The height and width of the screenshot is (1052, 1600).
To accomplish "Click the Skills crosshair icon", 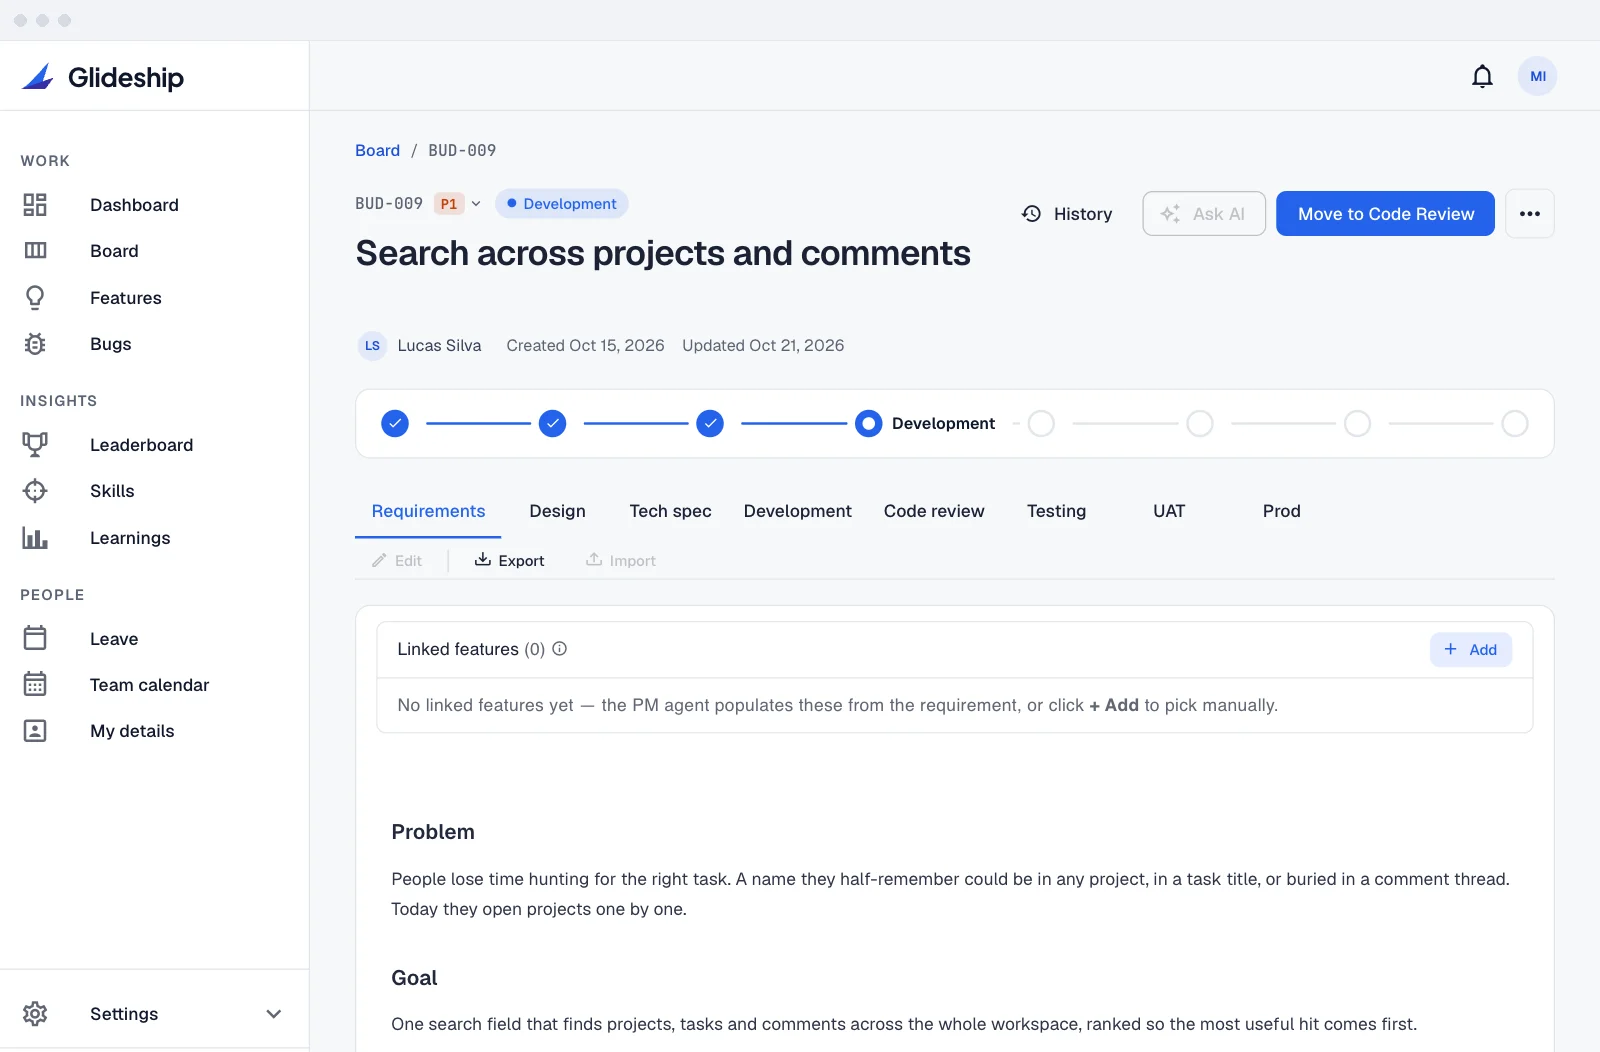I will tap(35, 491).
